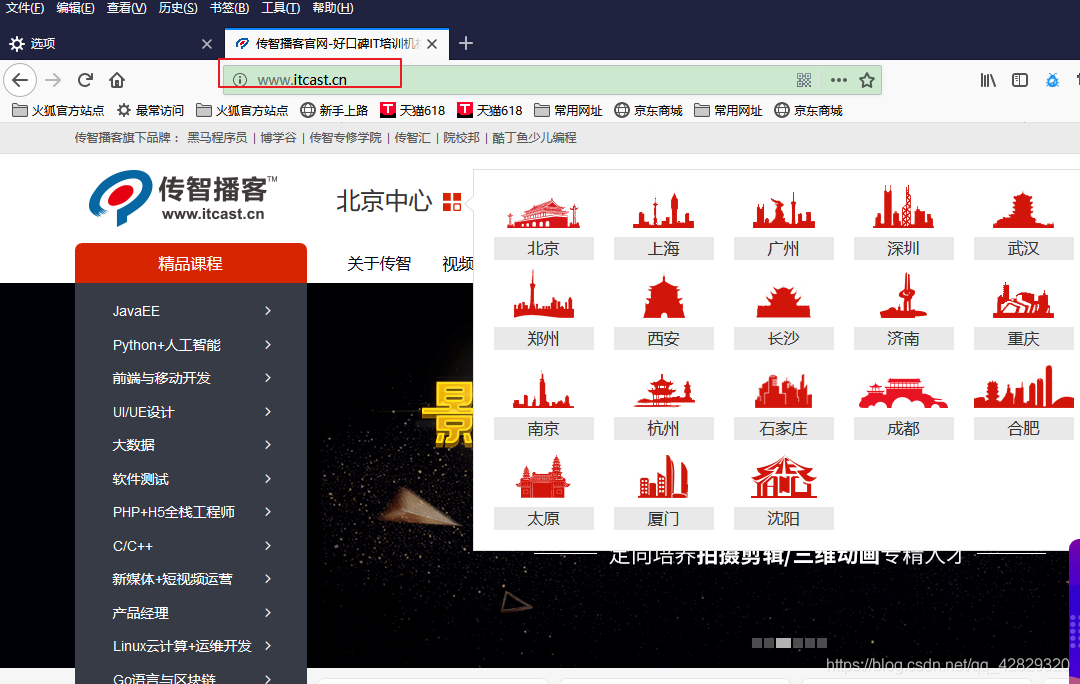Click the red grid icon beside 北京中心
This screenshot has width=1080, height=684.
point(452,202)
